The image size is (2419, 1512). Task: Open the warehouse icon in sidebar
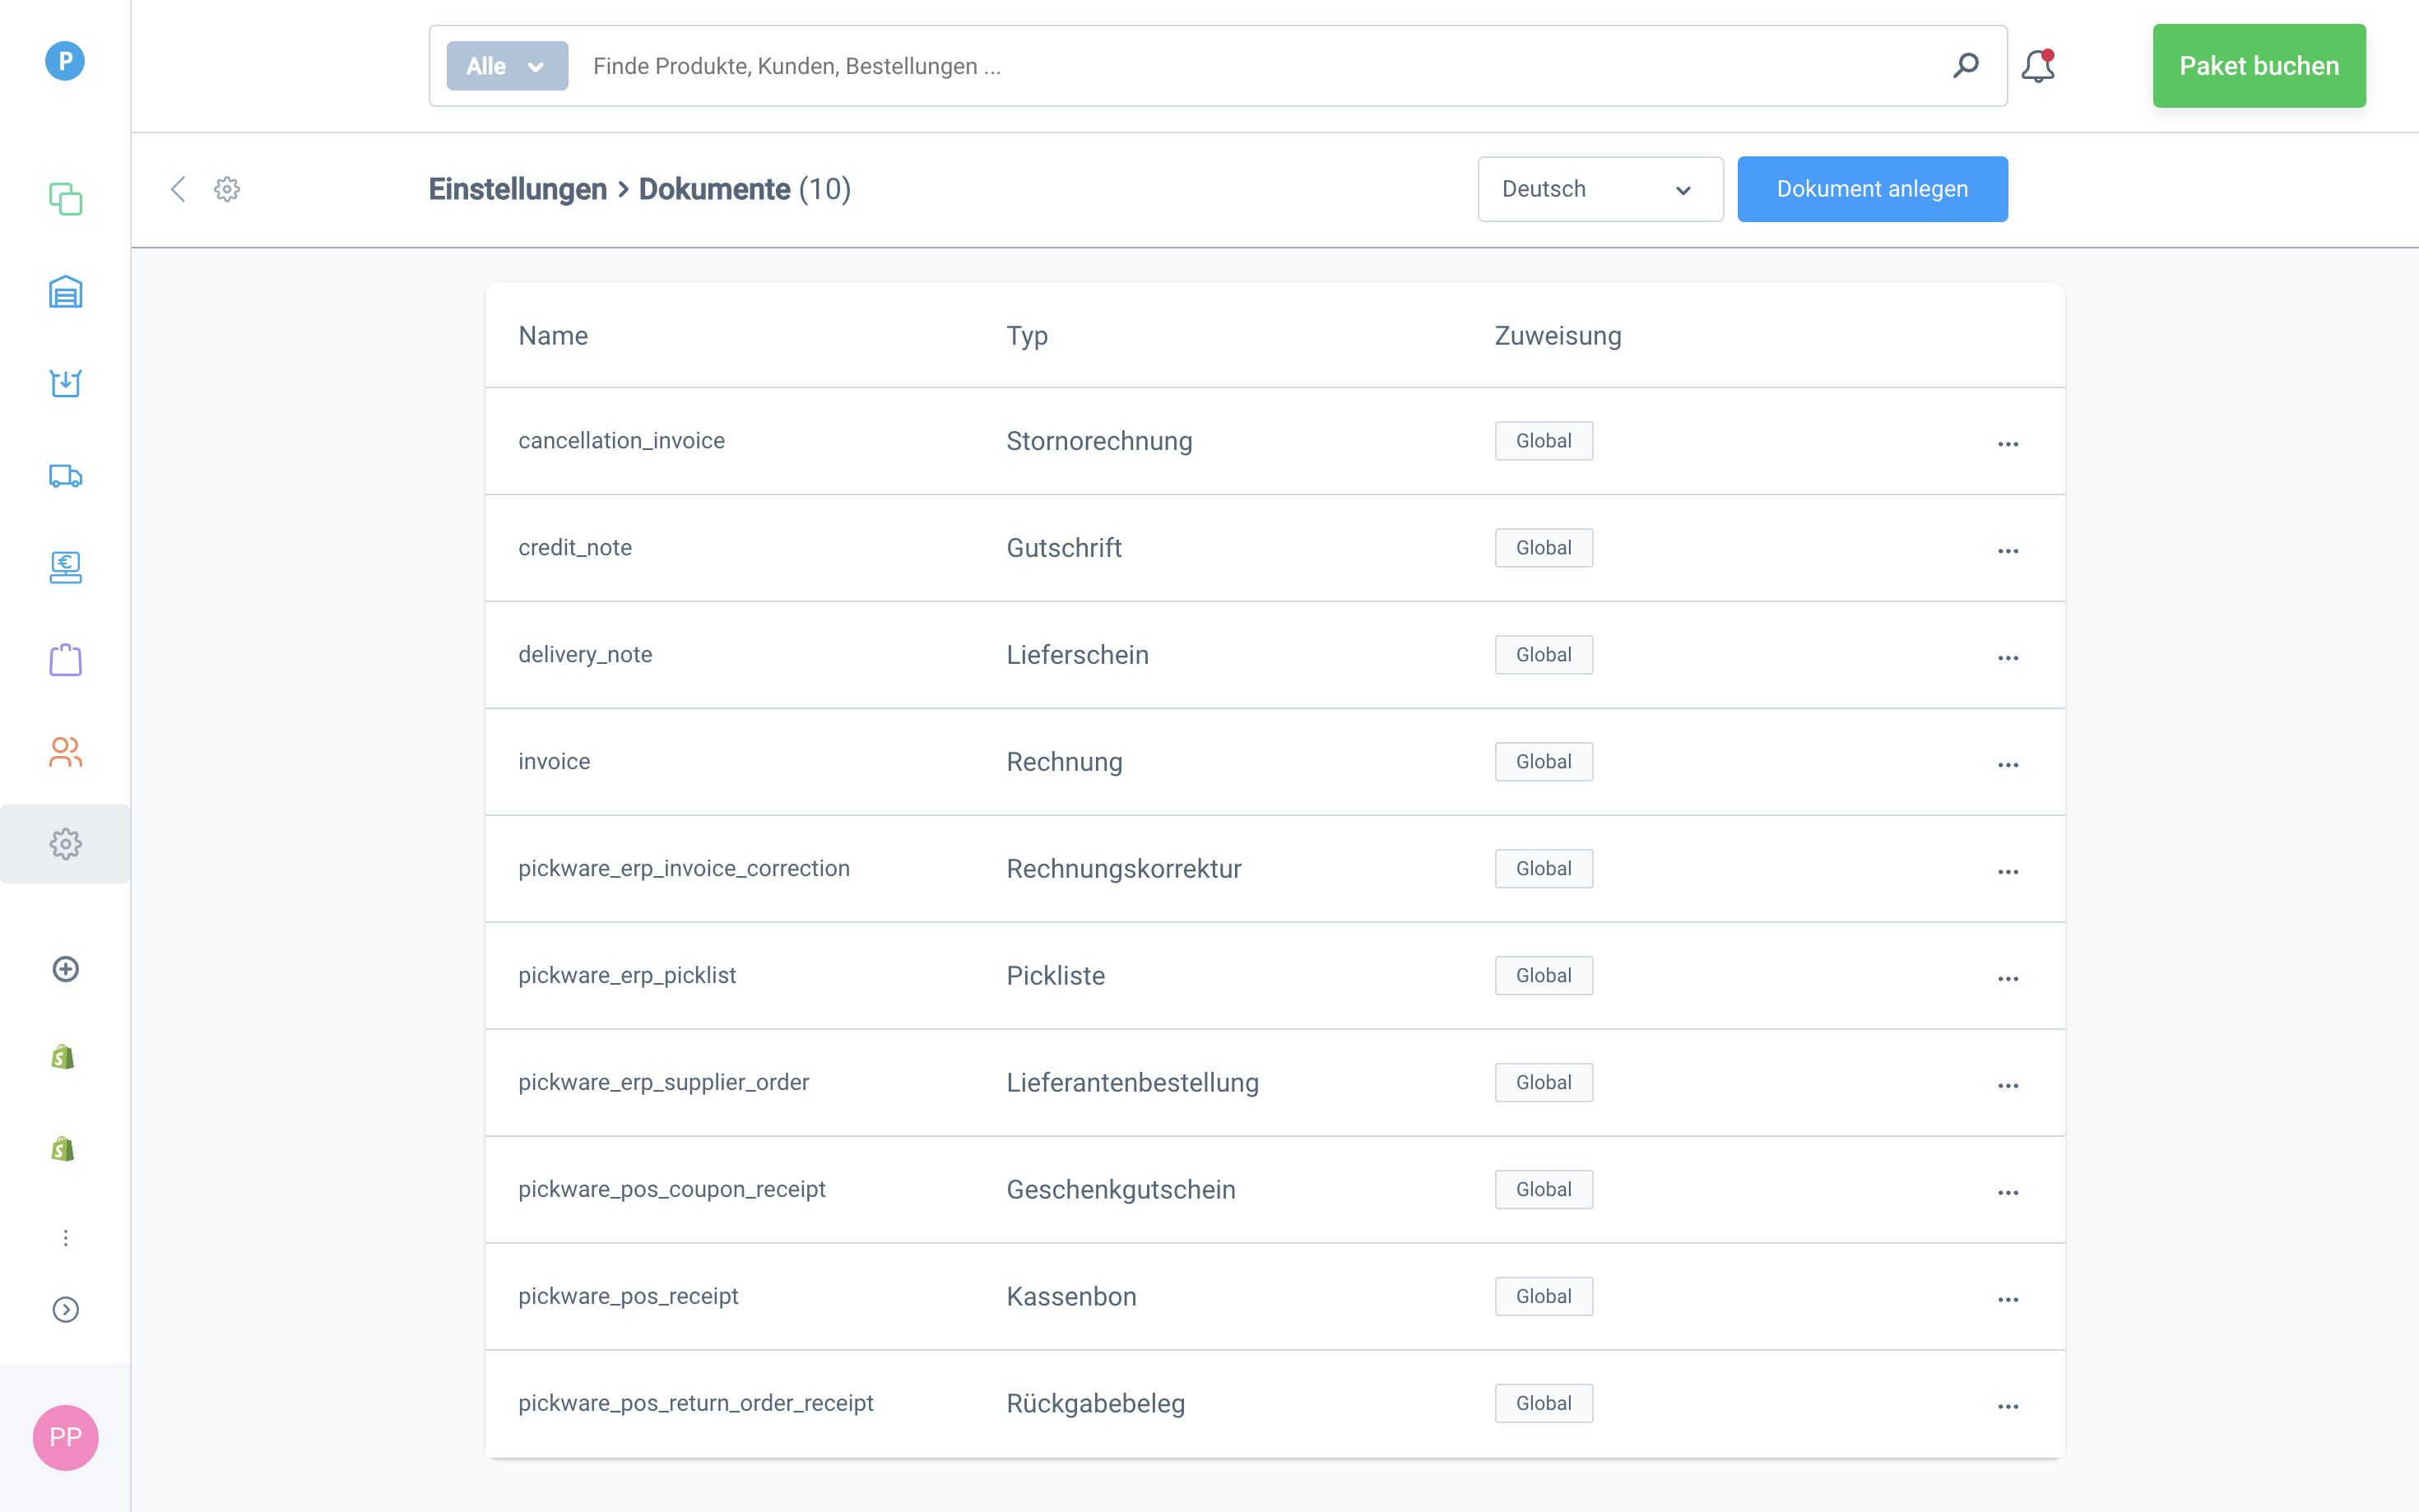tap(65, 292)
